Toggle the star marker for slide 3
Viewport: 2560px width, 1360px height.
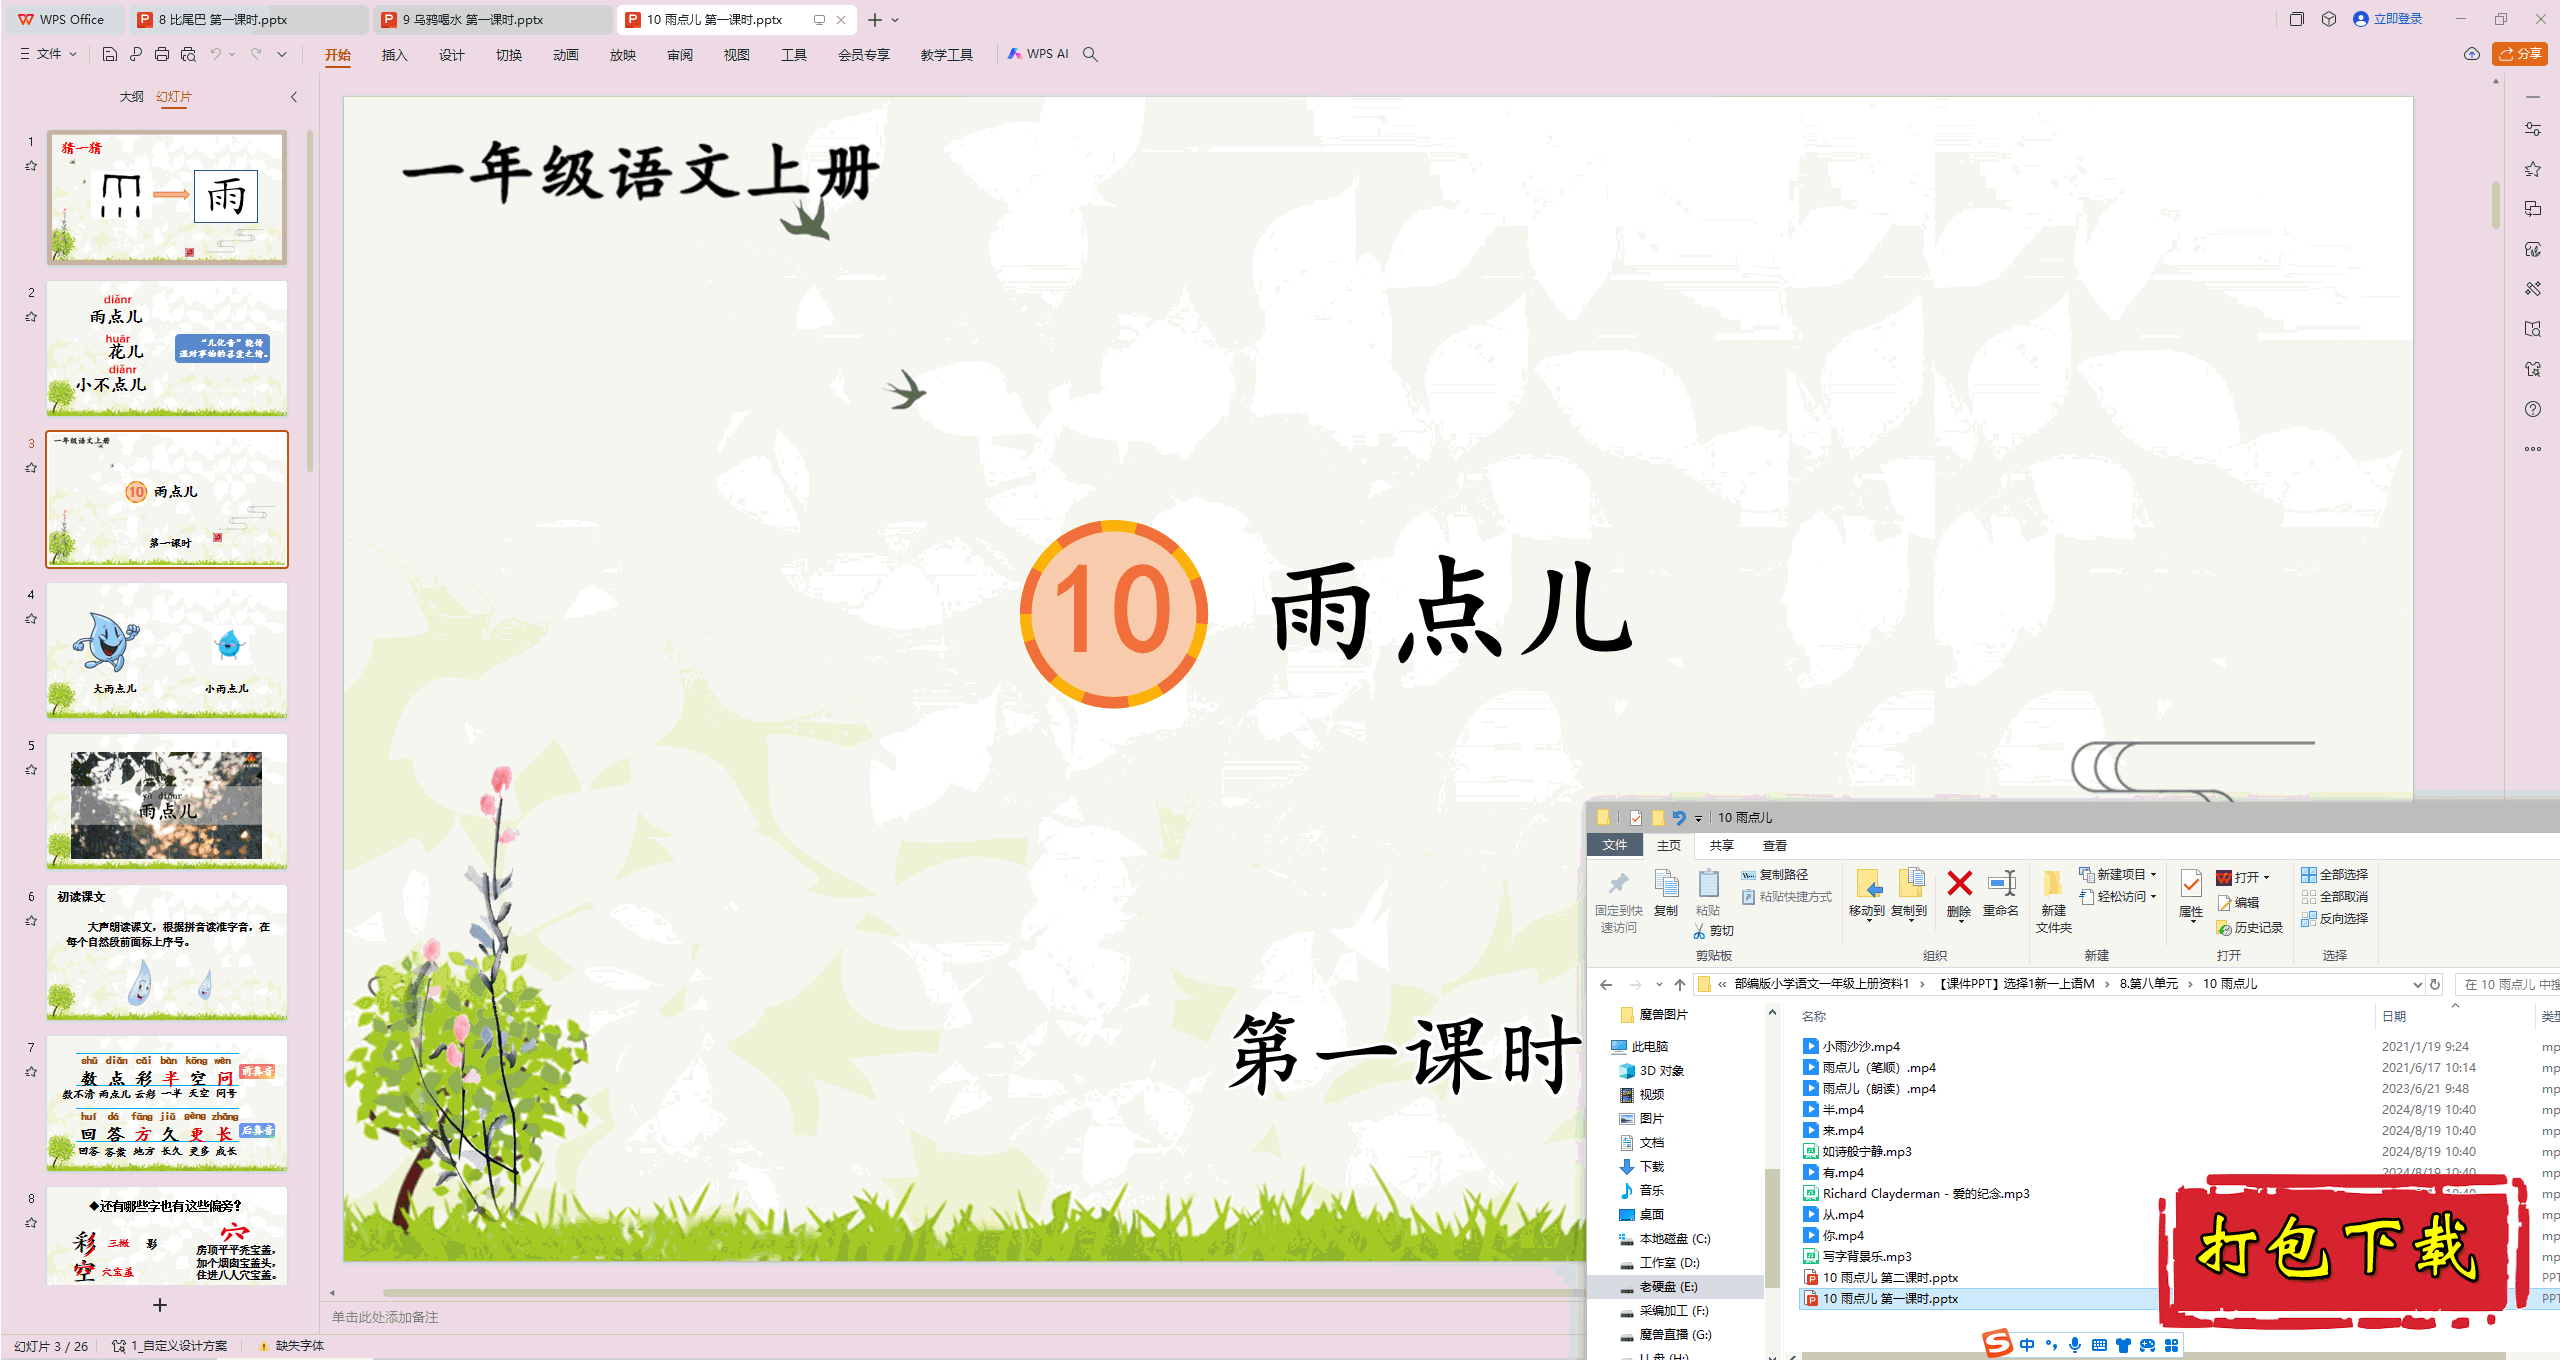coord(31,468)
